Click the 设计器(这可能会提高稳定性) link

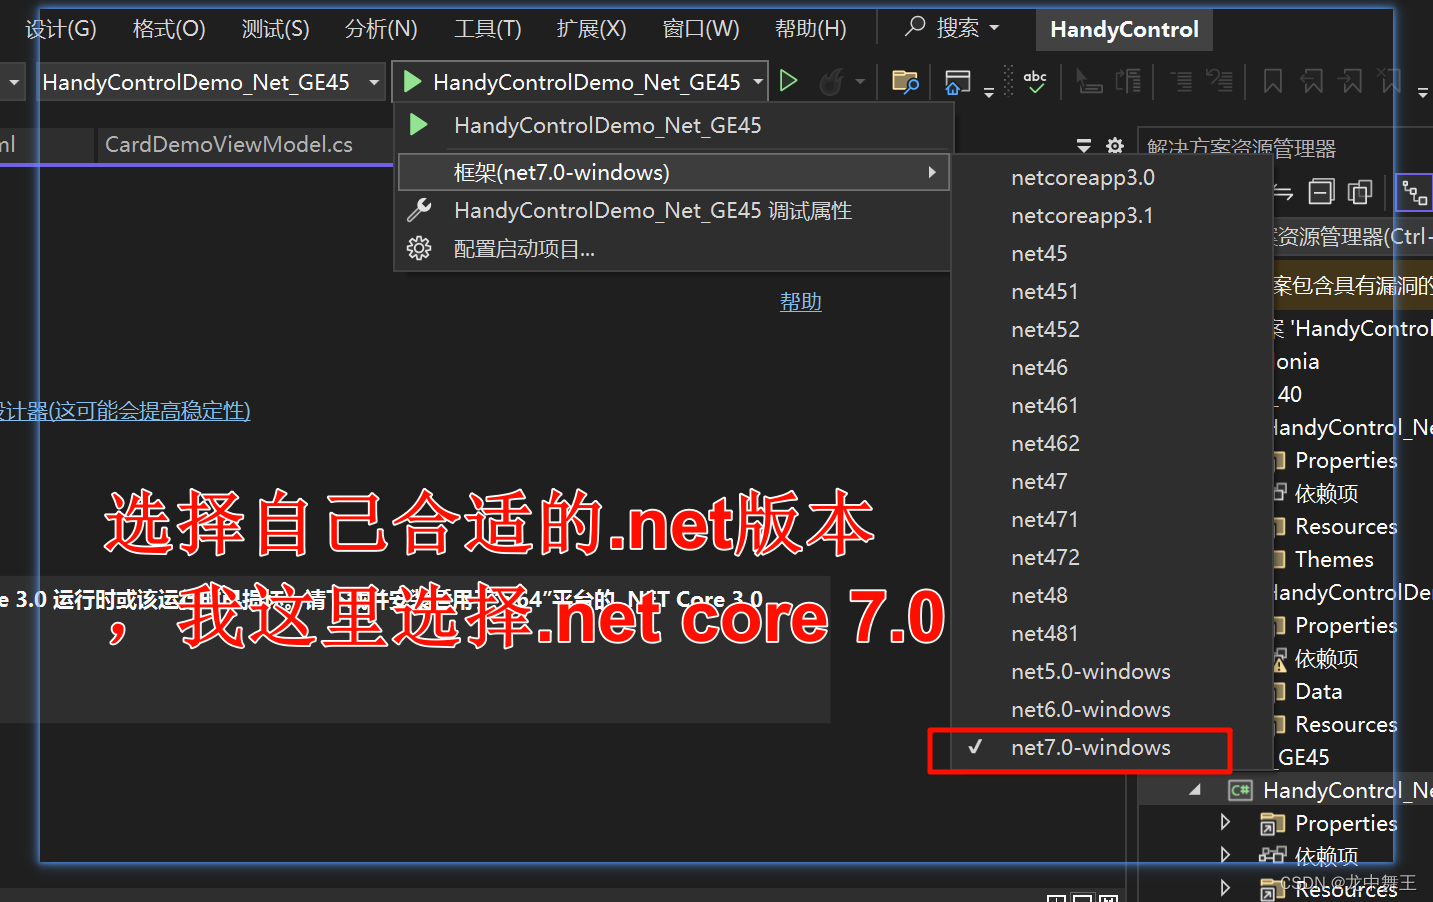[125, 410]
